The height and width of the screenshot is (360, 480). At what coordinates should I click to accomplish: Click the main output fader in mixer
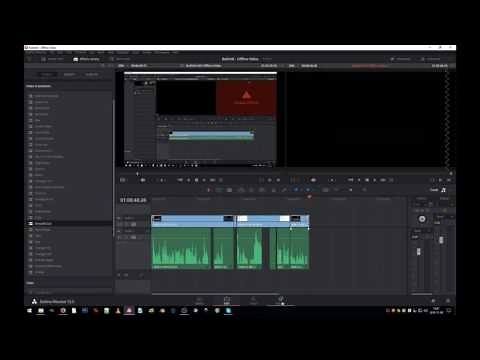pyautogui.click(x=441, y=240)
